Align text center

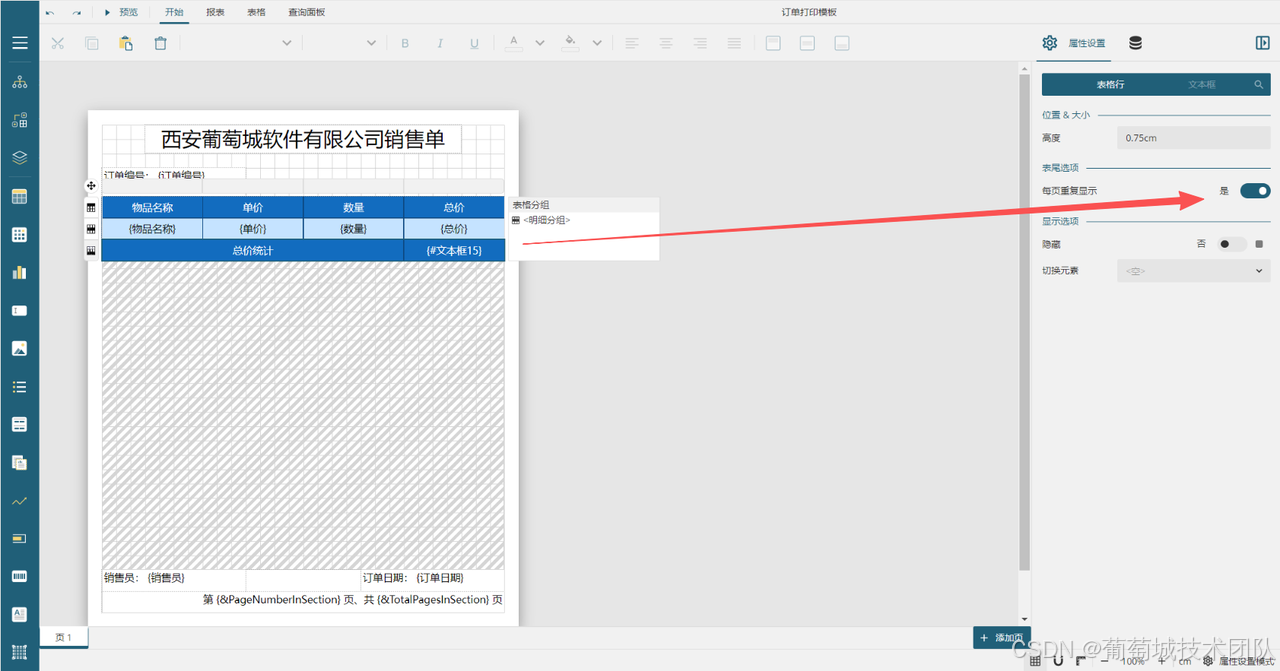tap(666, 43)
